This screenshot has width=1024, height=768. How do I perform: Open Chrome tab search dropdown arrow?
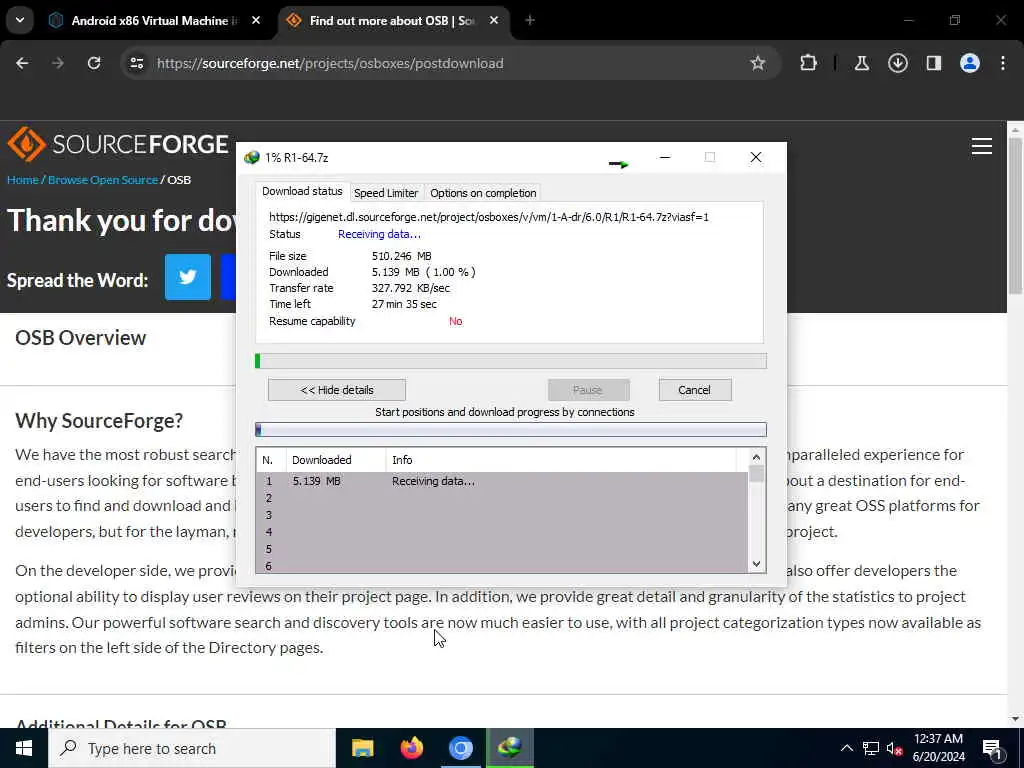click(20, 20)
